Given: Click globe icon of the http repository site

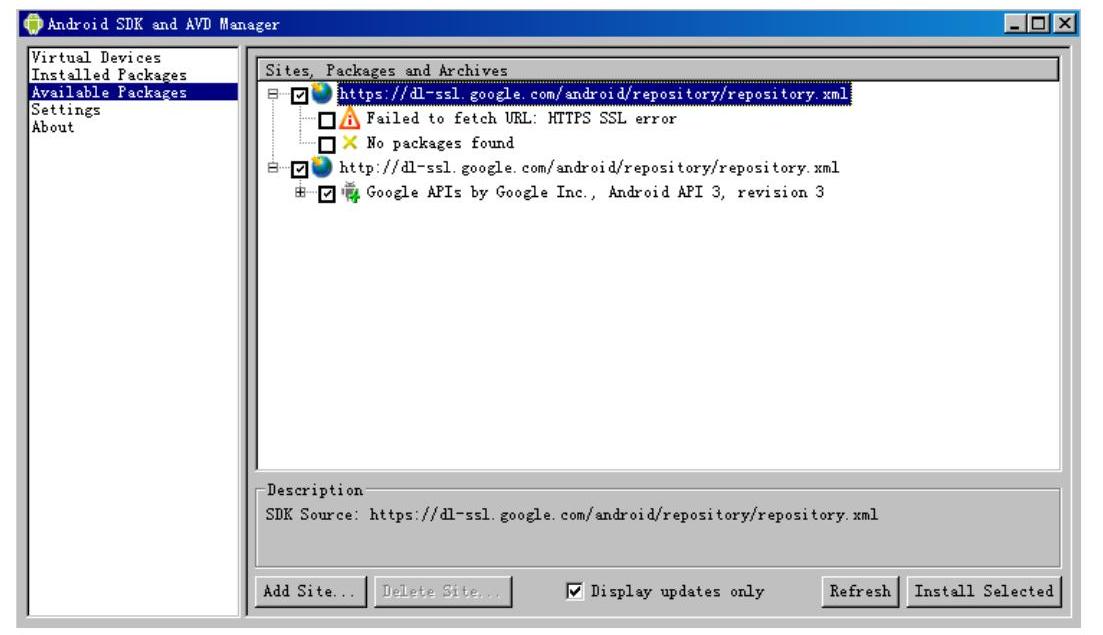Looking at the screenshot, I should tap(322, 167).
